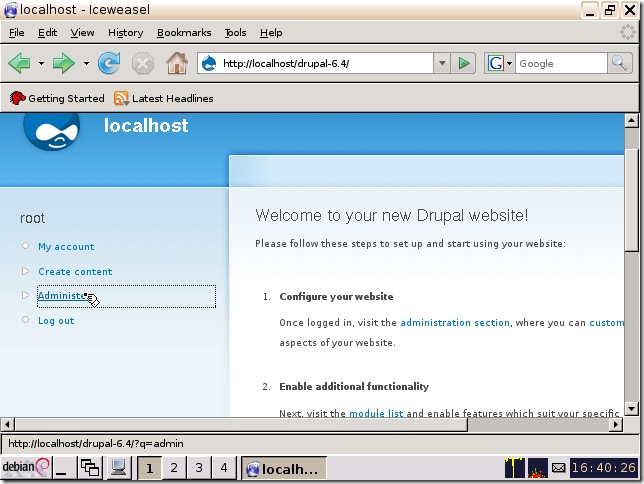Click the Log out link

click(x=56, y=320)
